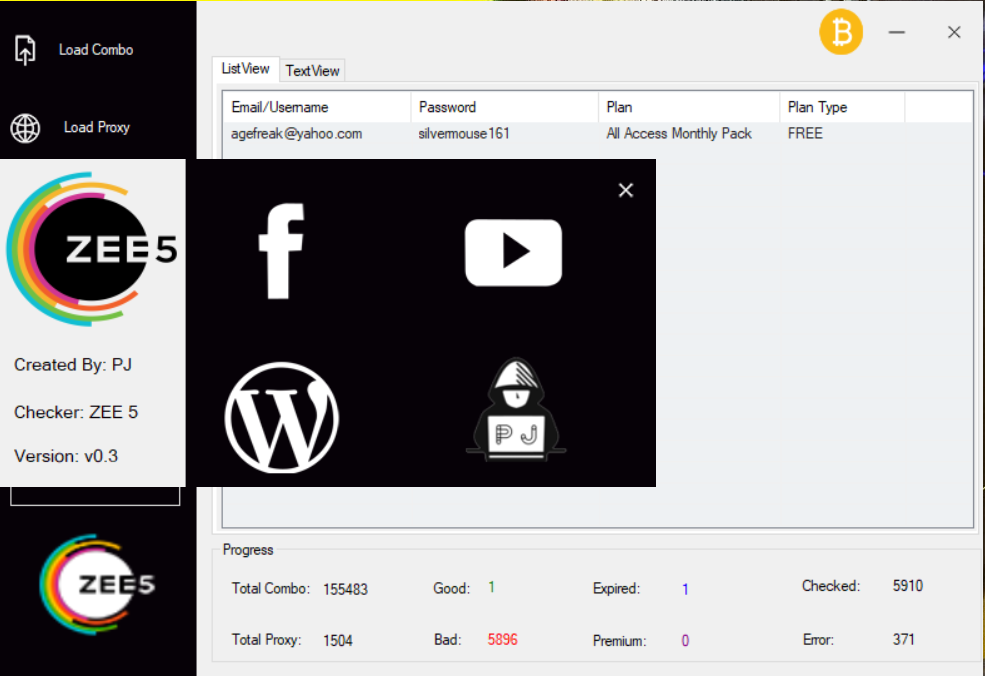Sort by the Email/Username column header
Viewport: 985px width, 676px height.
(x=317, y=107)
